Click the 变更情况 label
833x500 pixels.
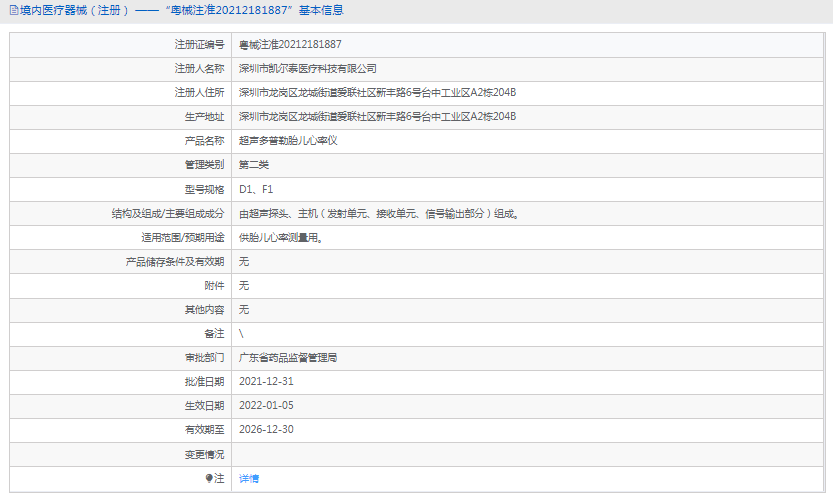(205, 455)
